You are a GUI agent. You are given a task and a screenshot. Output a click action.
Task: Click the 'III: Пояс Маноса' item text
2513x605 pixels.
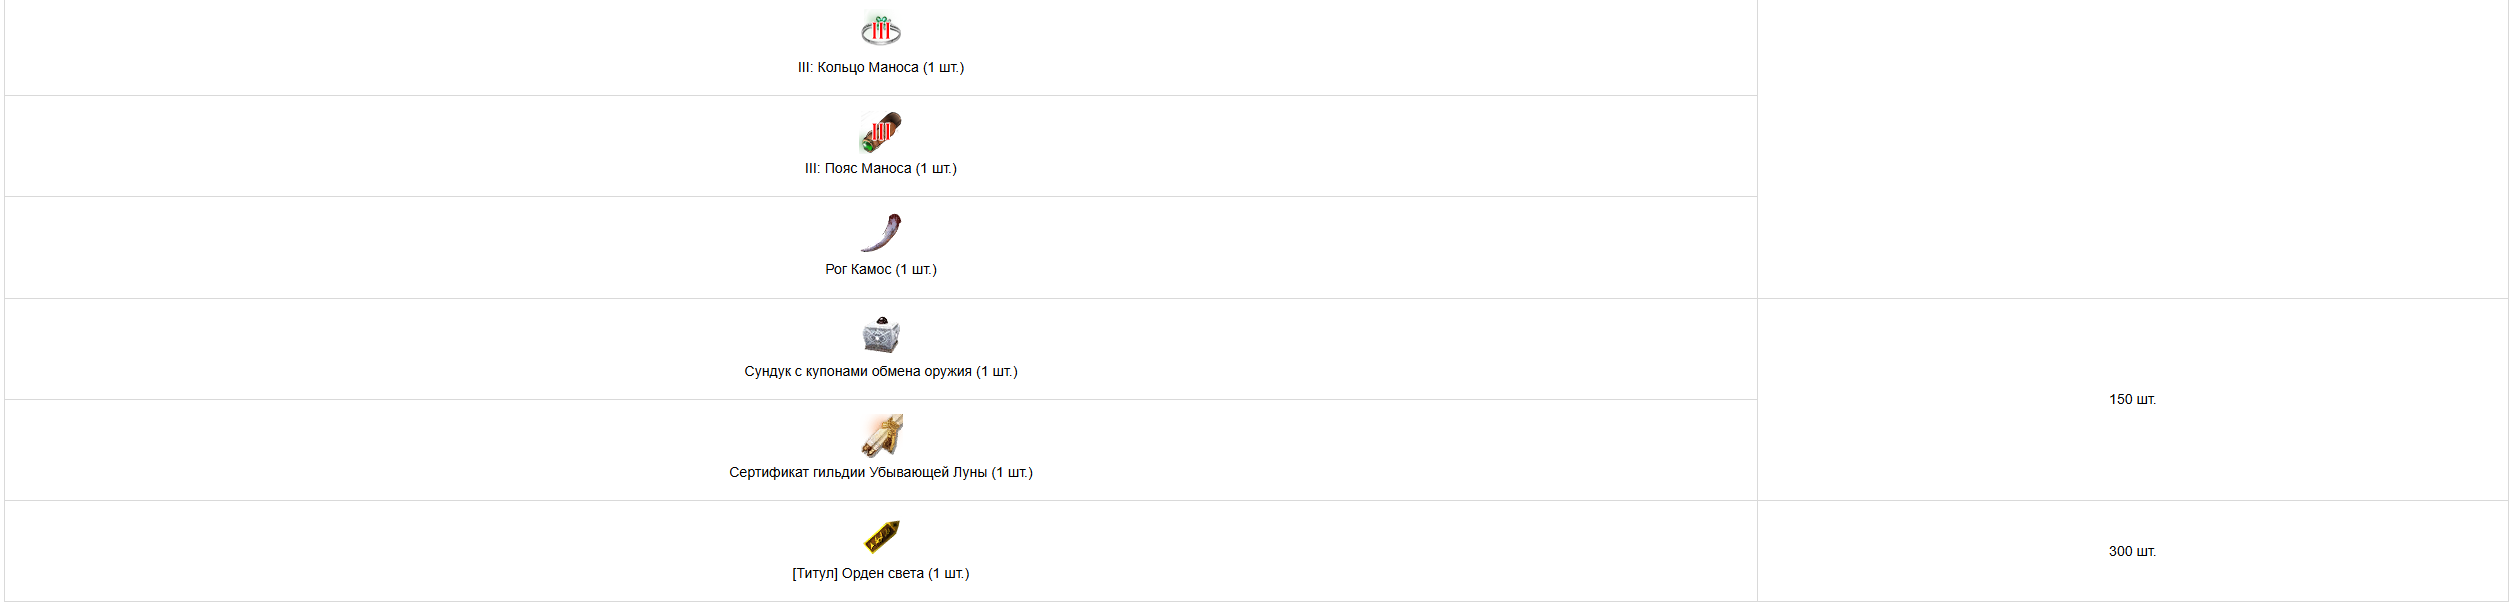pyautogui.click(x=858, y=168)
